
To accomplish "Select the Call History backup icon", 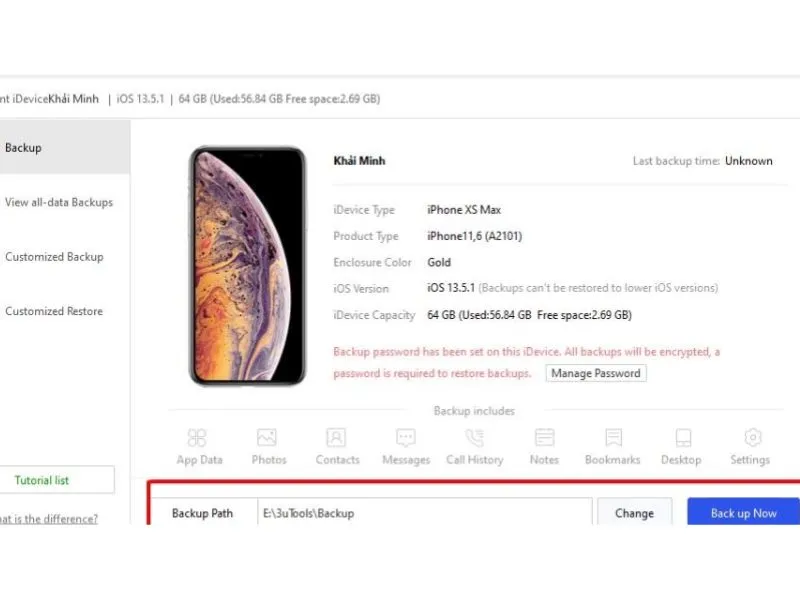I will pos(474,437).
